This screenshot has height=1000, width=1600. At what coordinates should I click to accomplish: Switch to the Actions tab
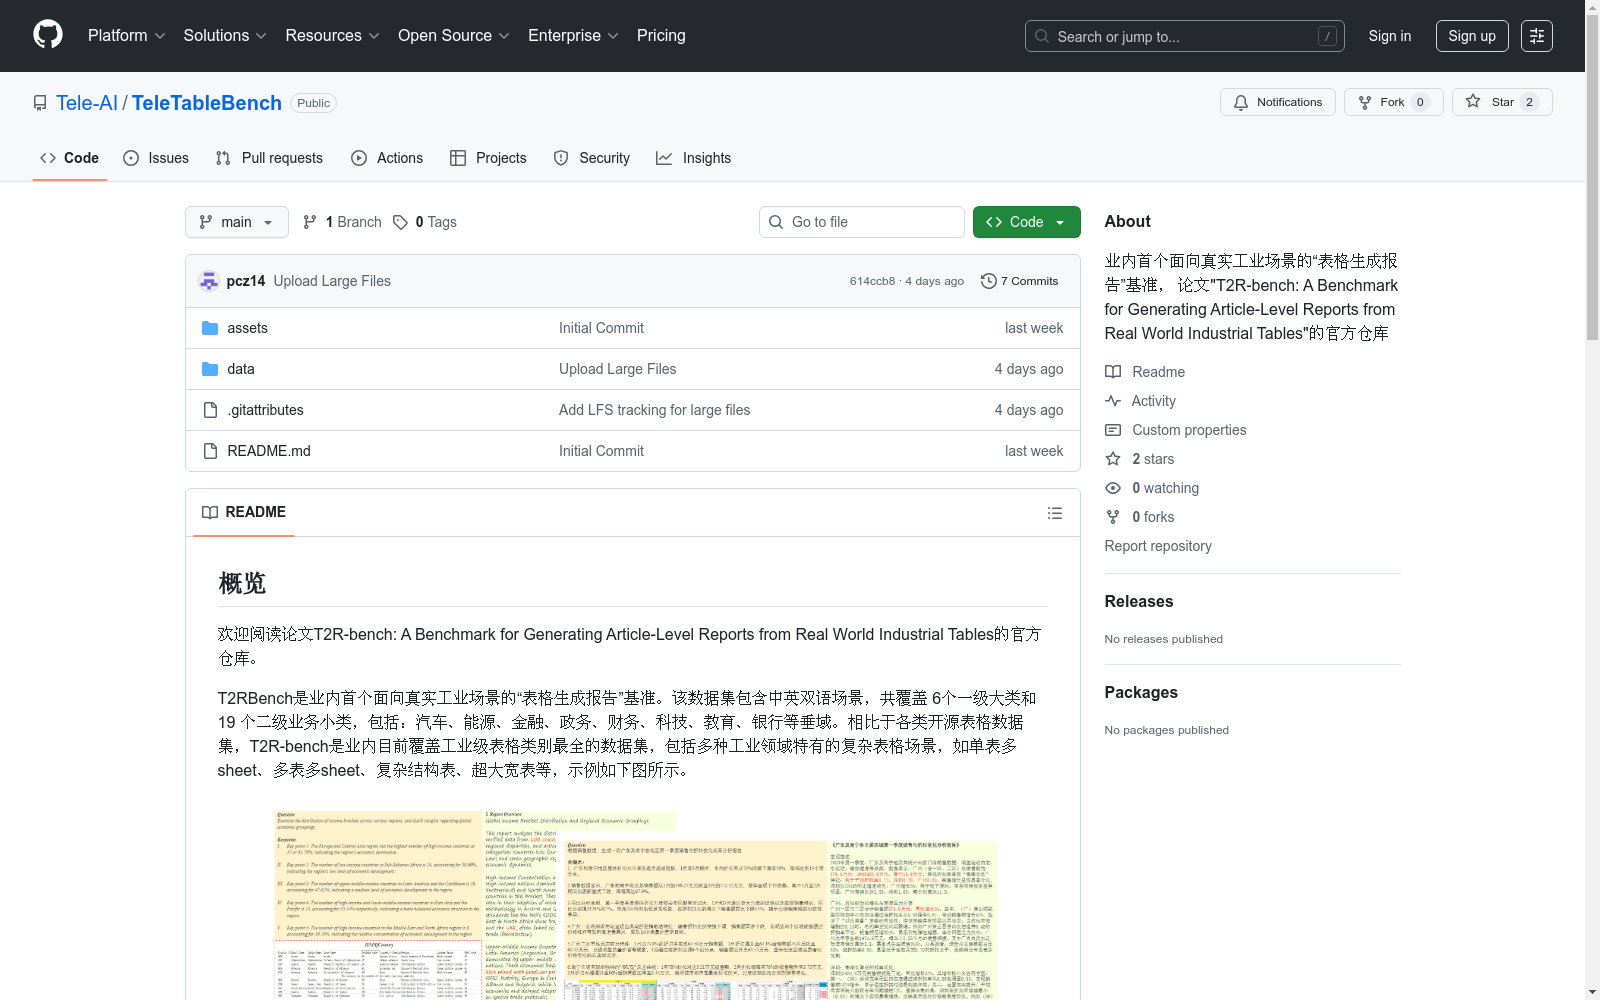(x=387, y=158)
